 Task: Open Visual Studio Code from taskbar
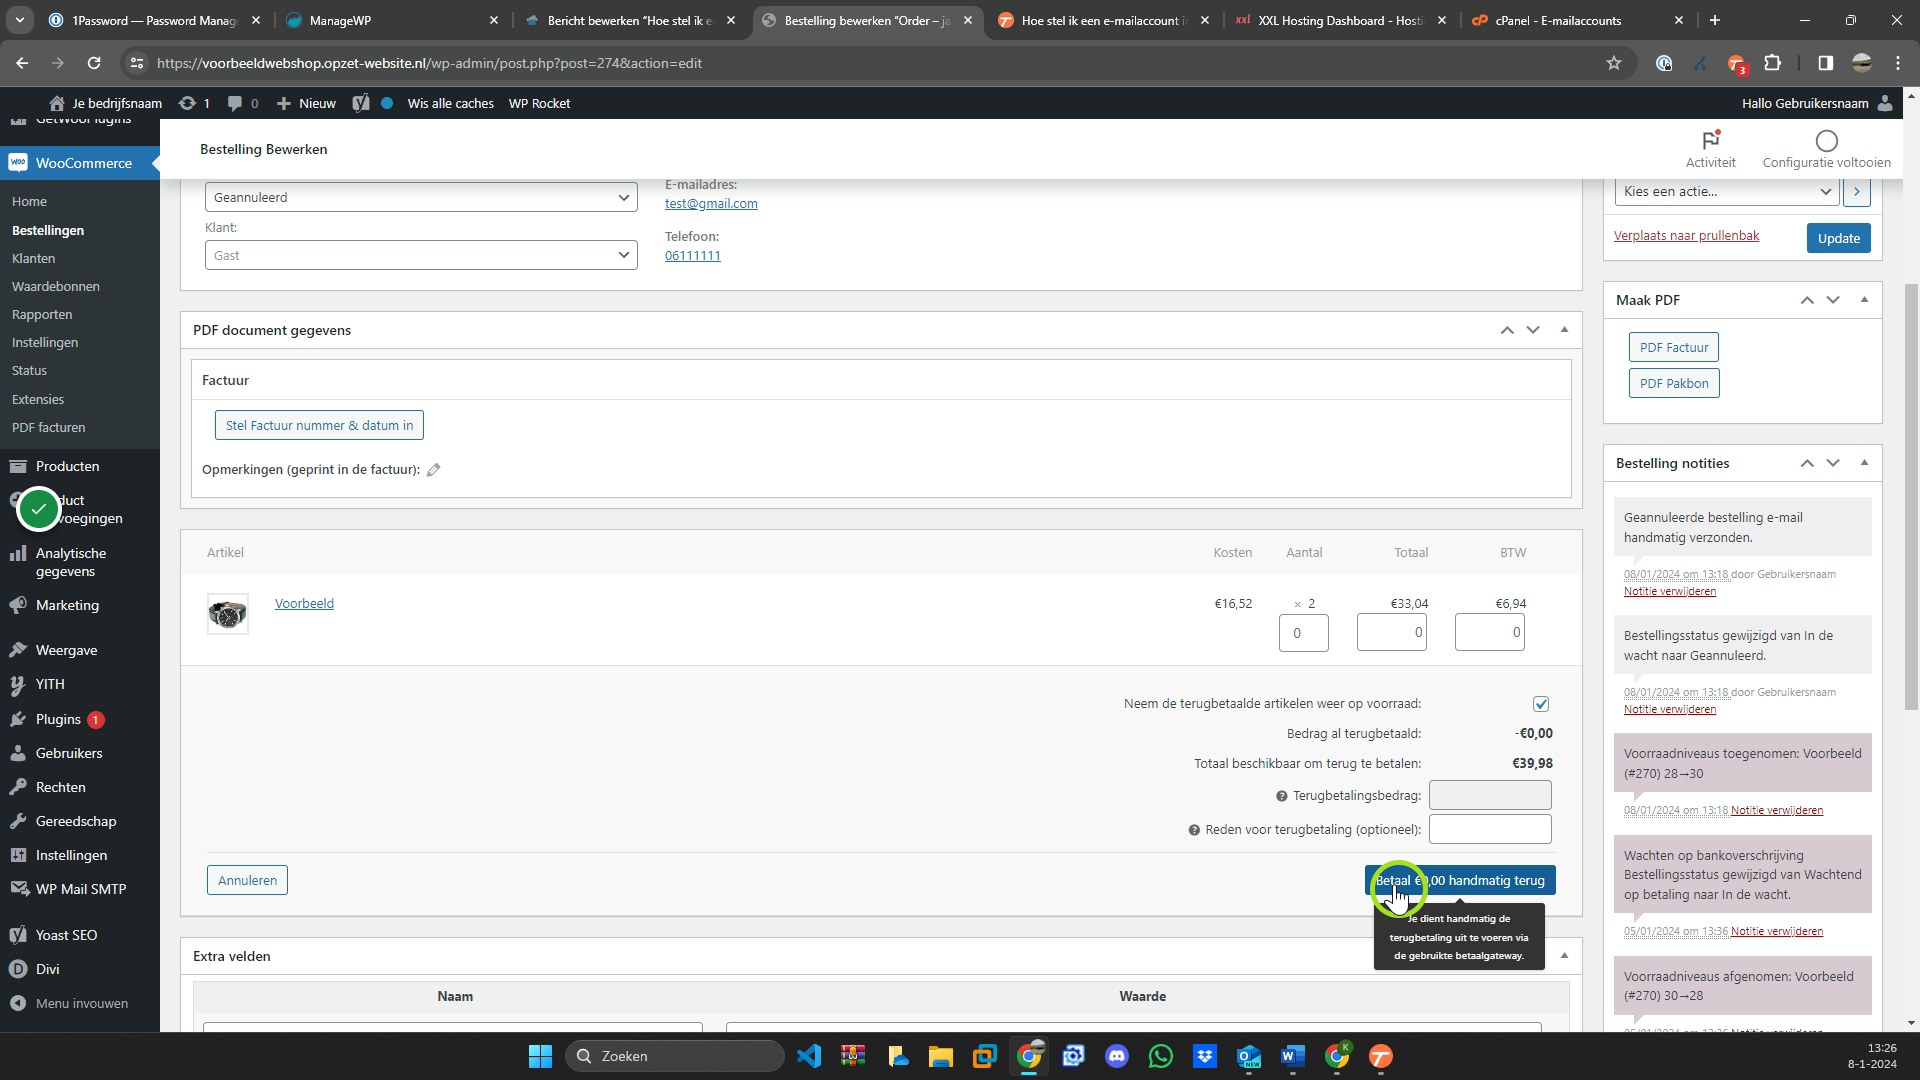(x=808, y=1056)
